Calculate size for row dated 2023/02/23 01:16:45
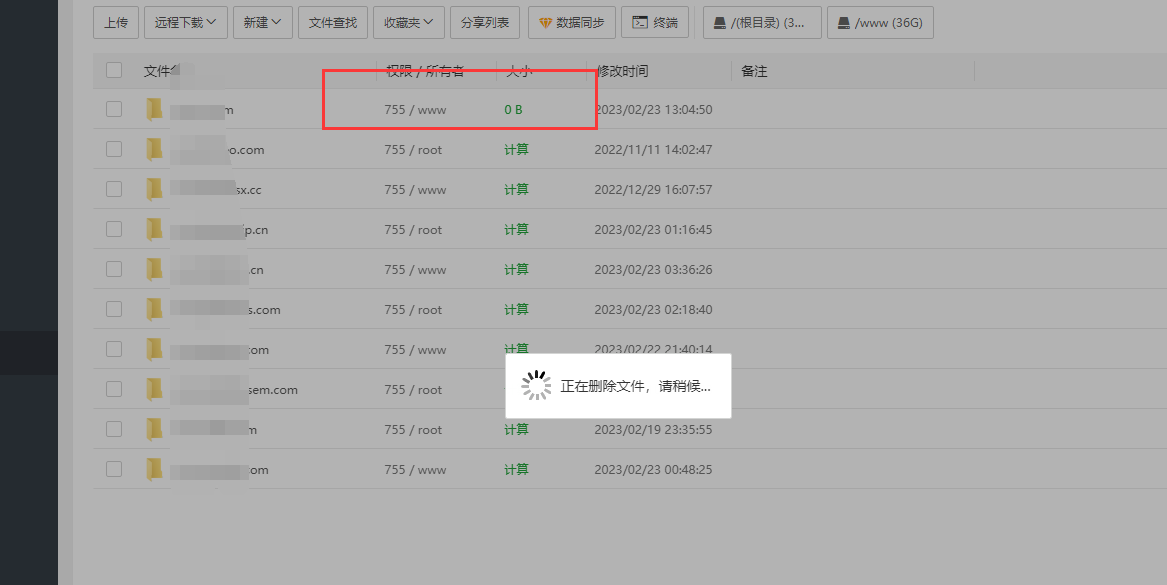Screen dimensions: 1167x585 tap(517, 229)
